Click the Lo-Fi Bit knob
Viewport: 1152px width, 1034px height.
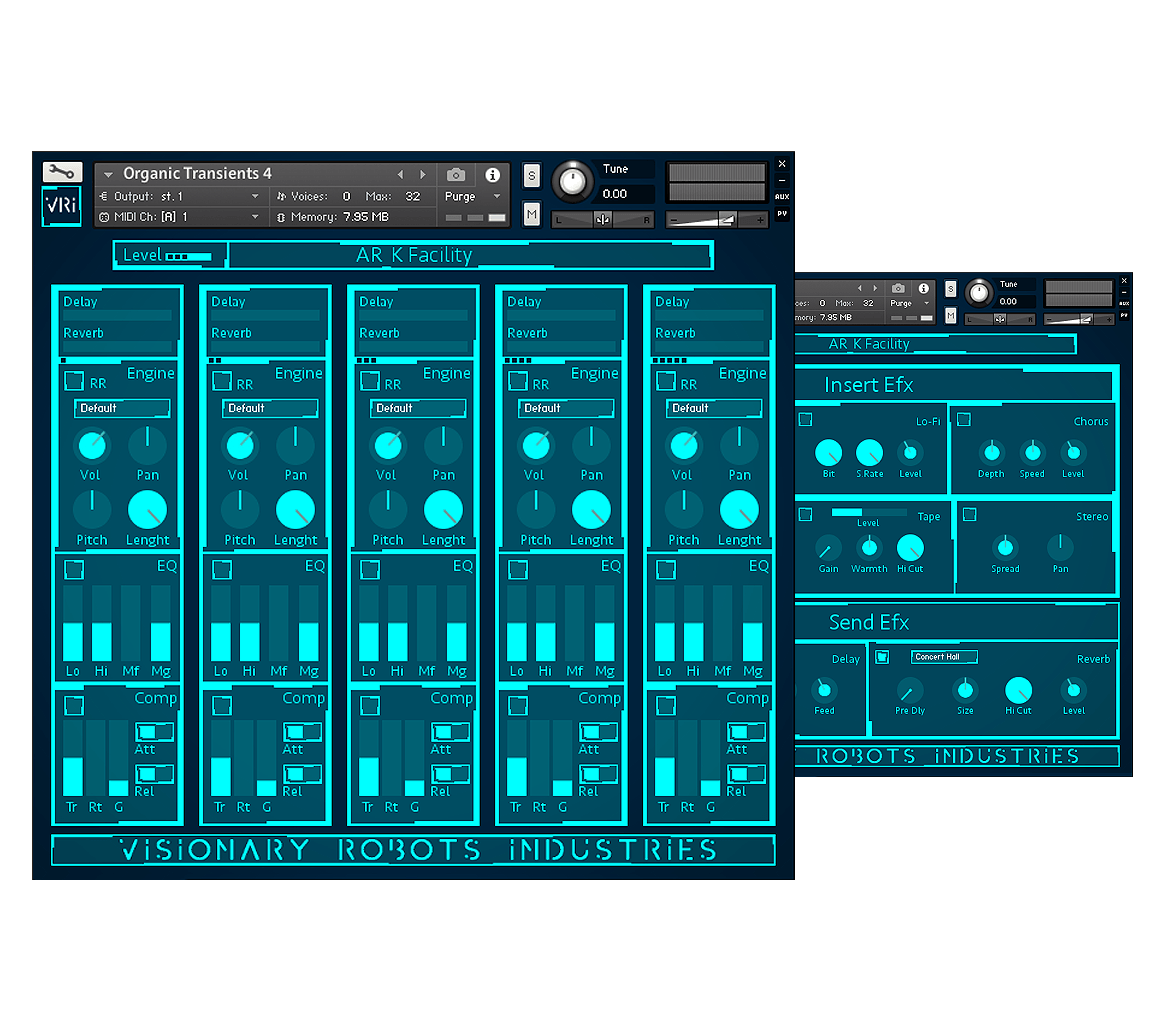[x=829, y=453]
